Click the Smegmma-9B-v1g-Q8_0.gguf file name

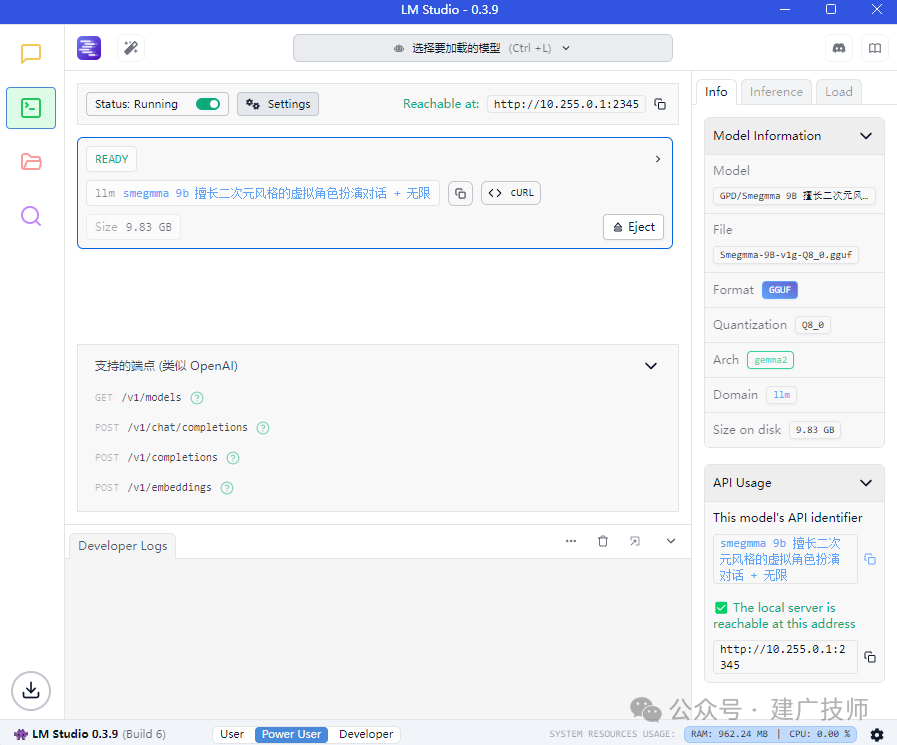pyautogui.click(x=786, y=255)
